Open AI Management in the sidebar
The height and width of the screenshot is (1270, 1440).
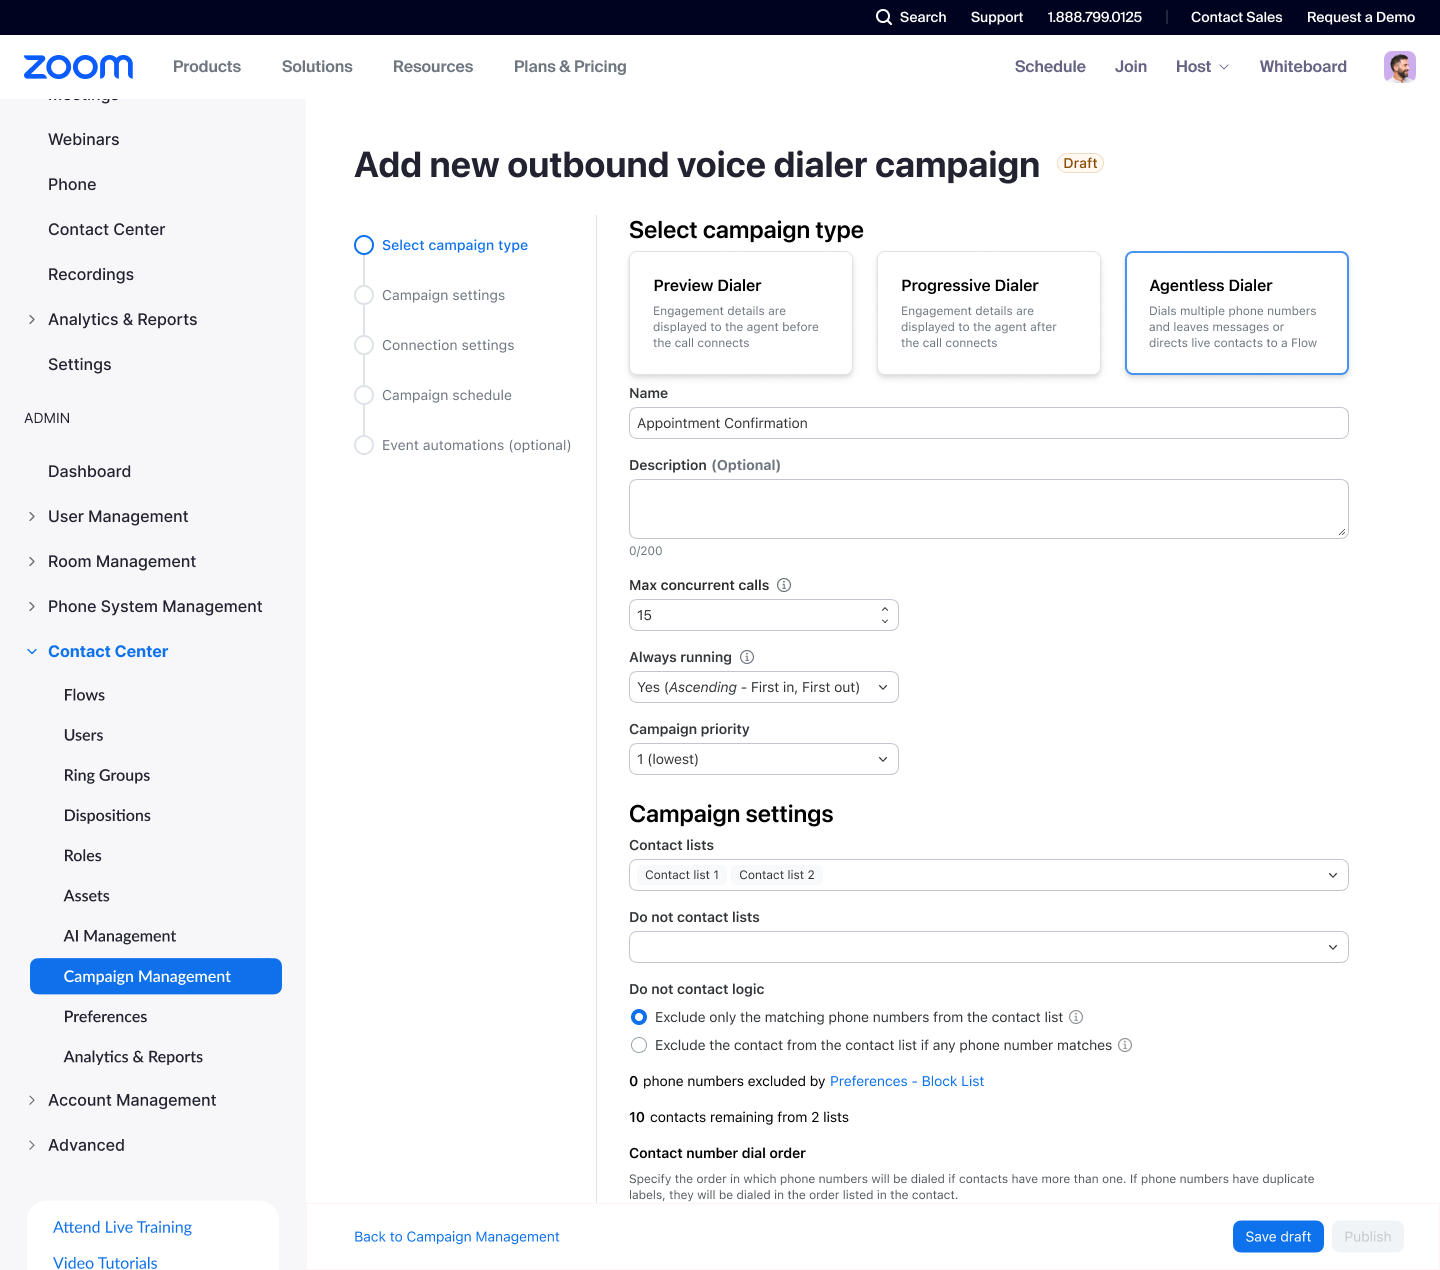[x=120, y=936]
